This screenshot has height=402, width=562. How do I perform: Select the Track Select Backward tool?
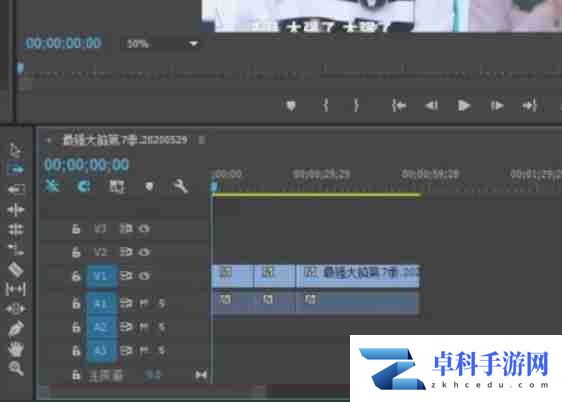pyautogui.click(x=16, y=190)
